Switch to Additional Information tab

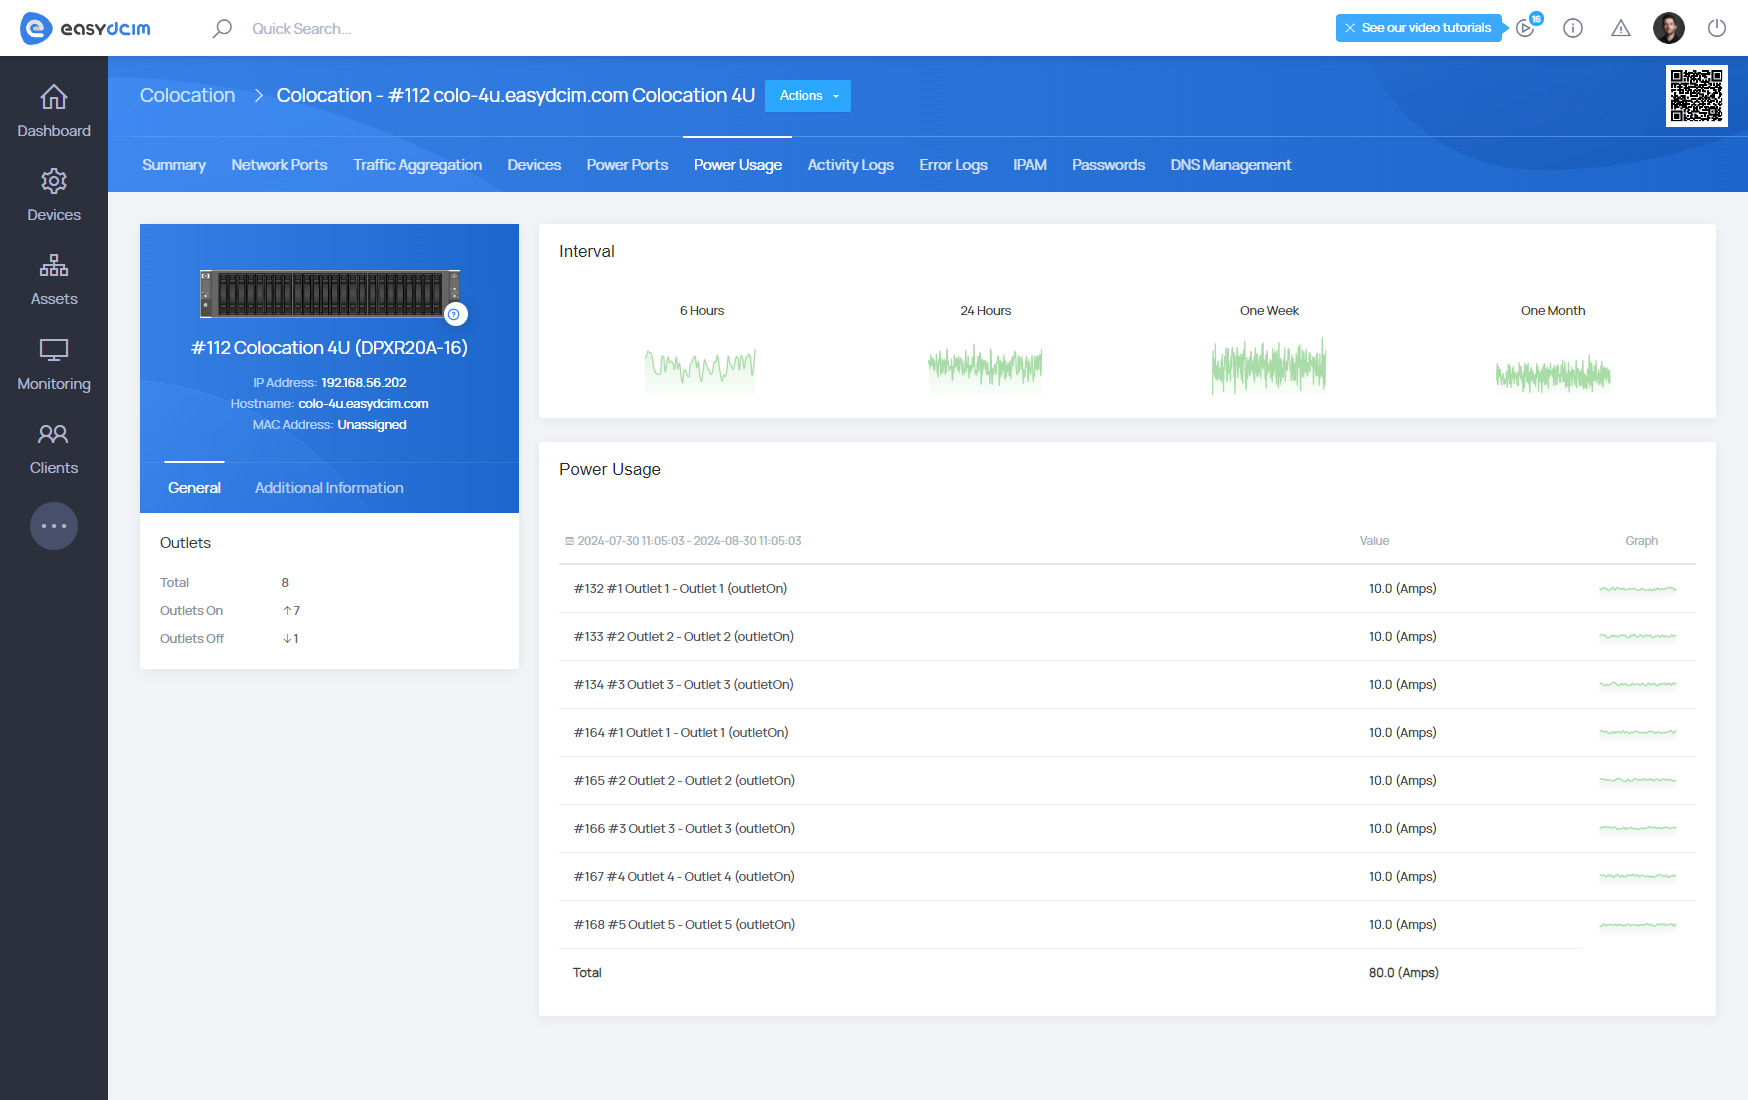tap(329, 488)
